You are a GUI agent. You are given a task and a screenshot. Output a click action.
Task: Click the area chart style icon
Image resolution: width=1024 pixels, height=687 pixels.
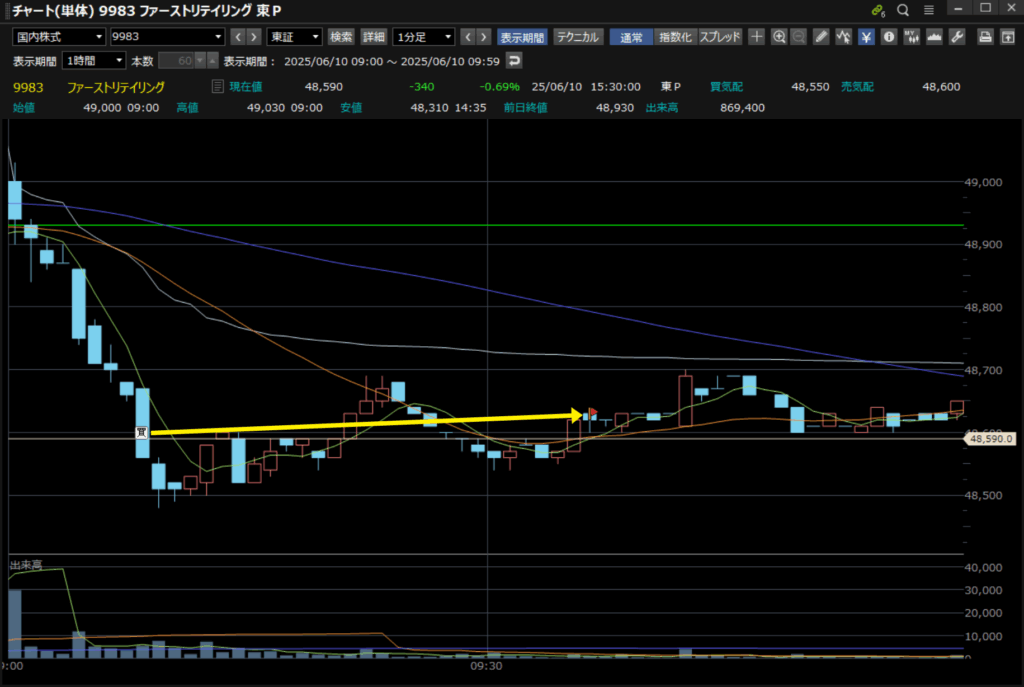(935, 37)
